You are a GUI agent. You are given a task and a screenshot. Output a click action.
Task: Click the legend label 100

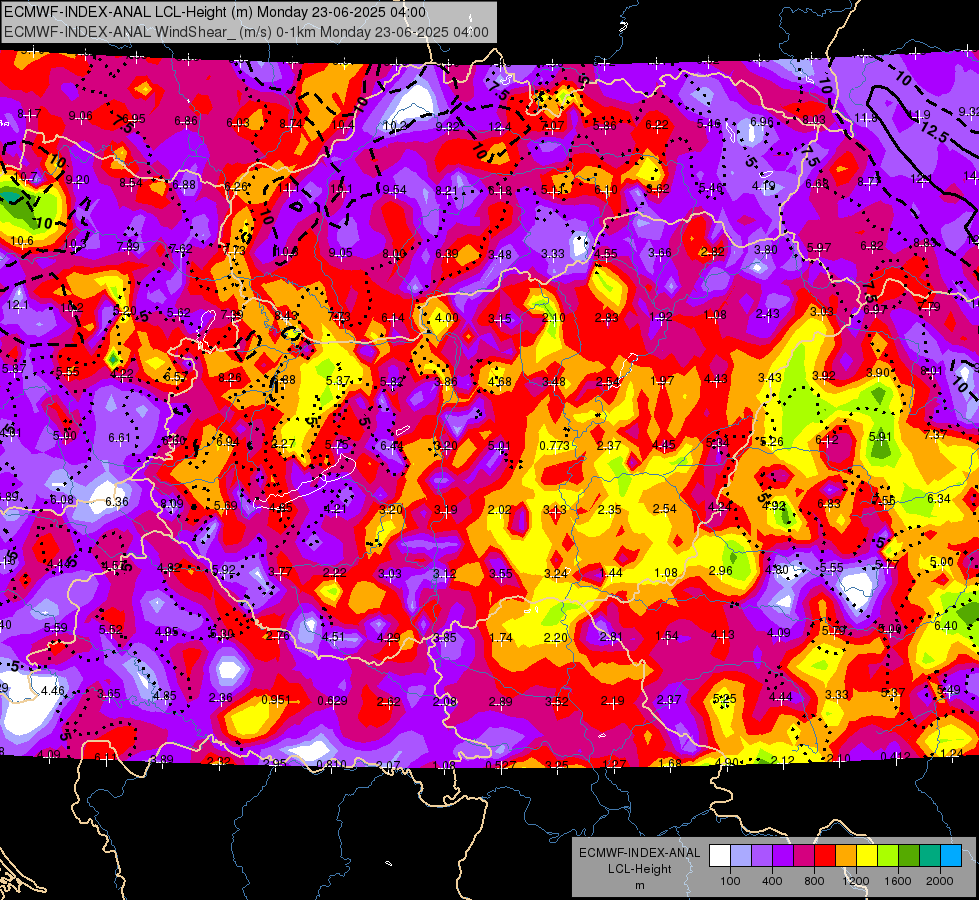coord(730,881)
